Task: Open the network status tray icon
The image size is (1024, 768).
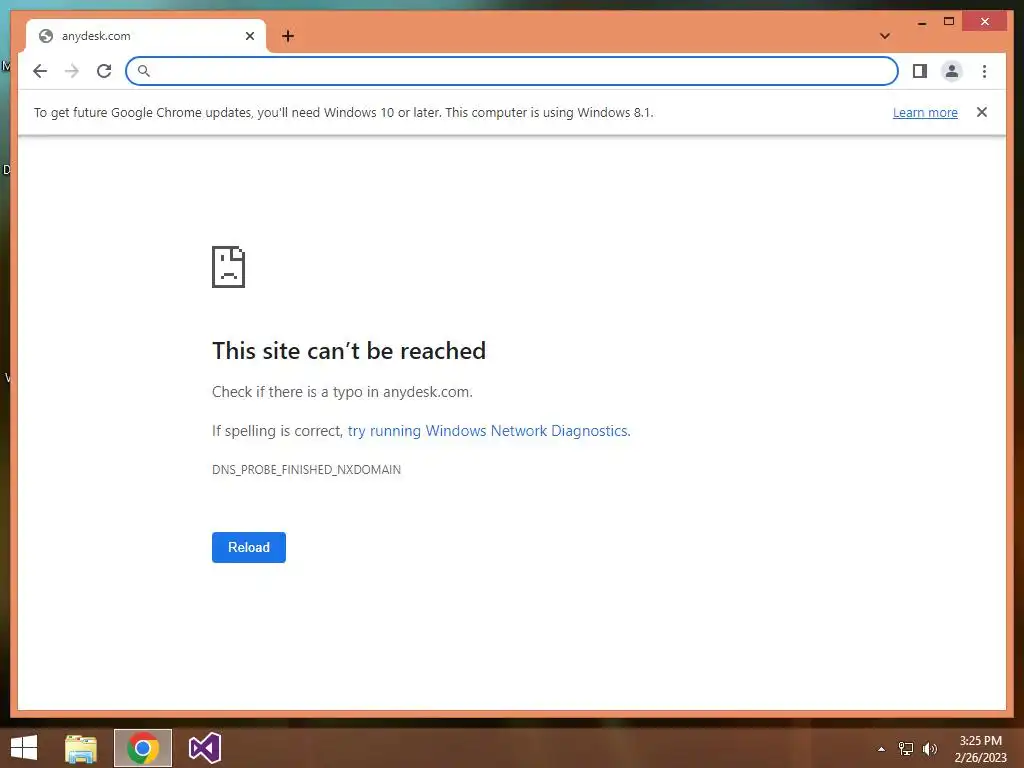Action: click(905, 749)
